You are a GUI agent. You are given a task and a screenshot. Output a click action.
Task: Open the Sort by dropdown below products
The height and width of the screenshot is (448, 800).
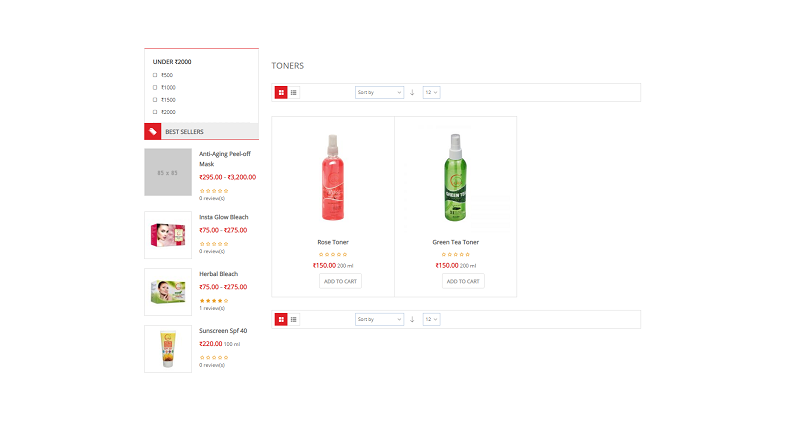click(x=379, y=319)
